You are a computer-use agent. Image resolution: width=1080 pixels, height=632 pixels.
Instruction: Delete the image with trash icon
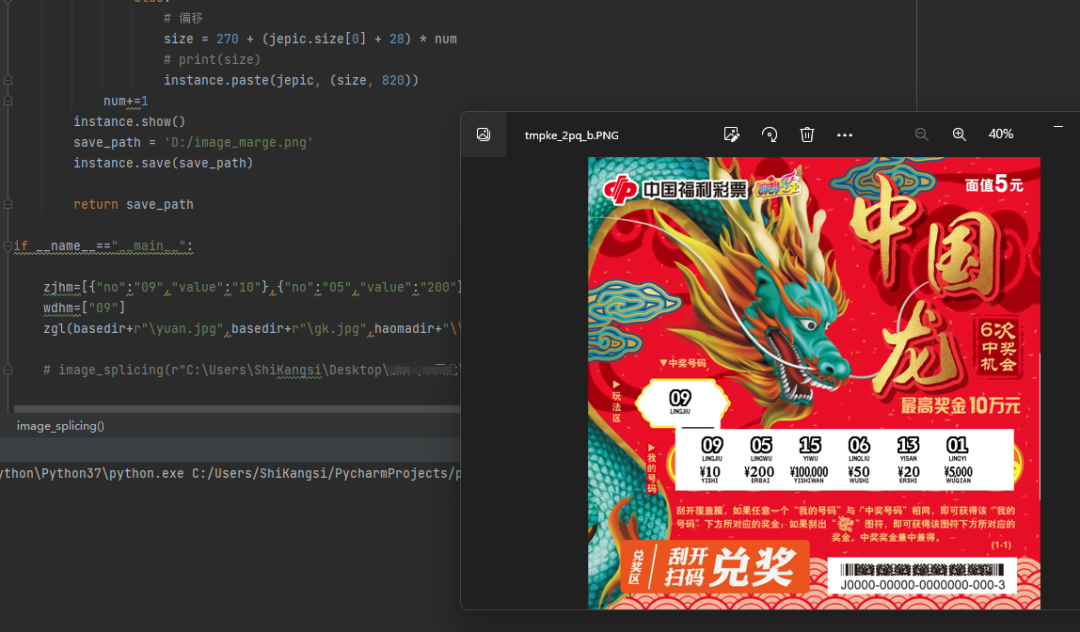click(x=807, y=134)
